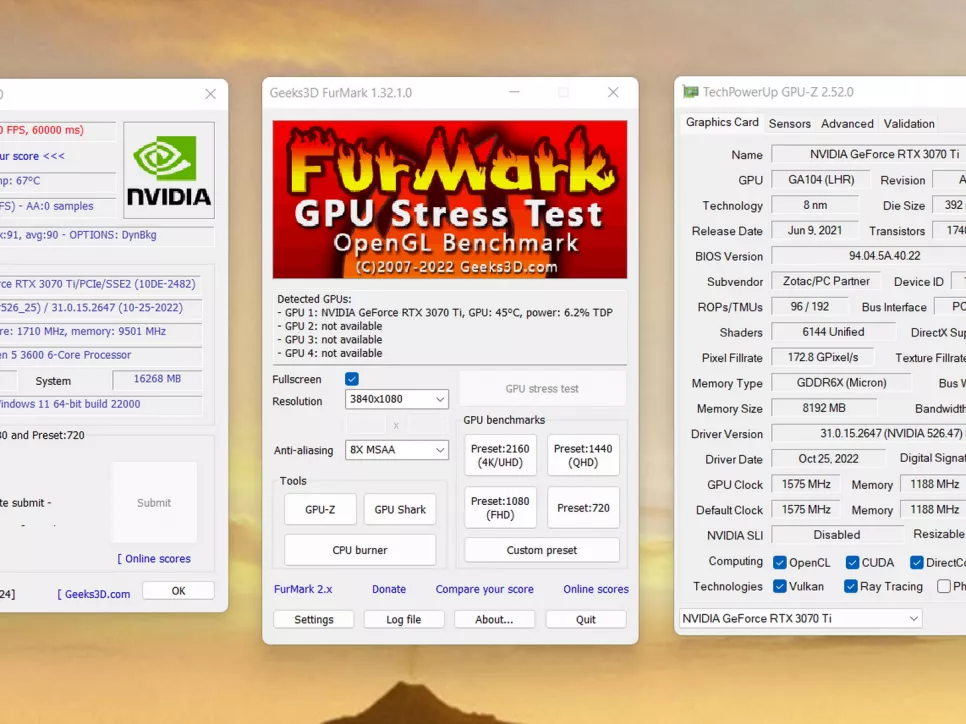Open the Advanced tab in GPU-Z
Image resolution: width=966 pixels, height=724 pixels.
[847, 123]
